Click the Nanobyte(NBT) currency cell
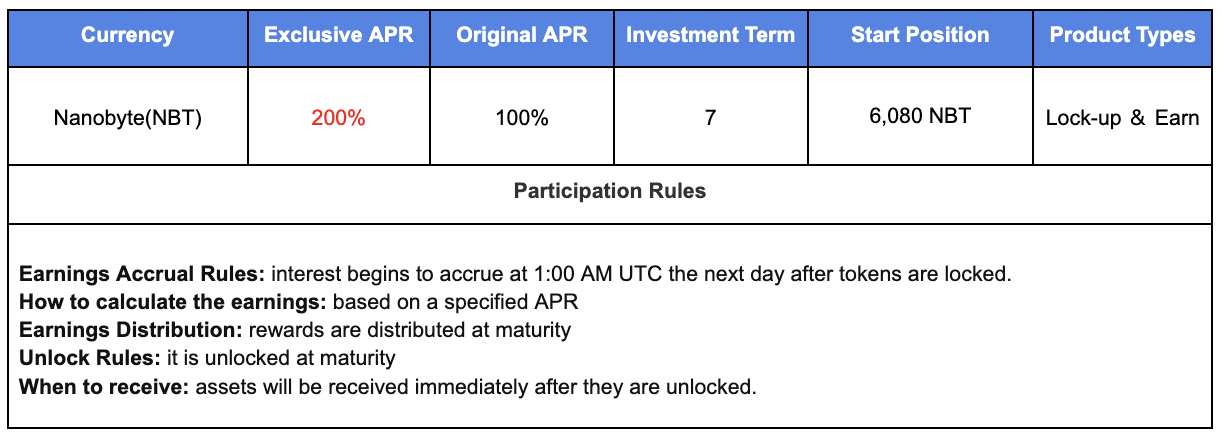 pyautogui.click(x=127, y=118)
